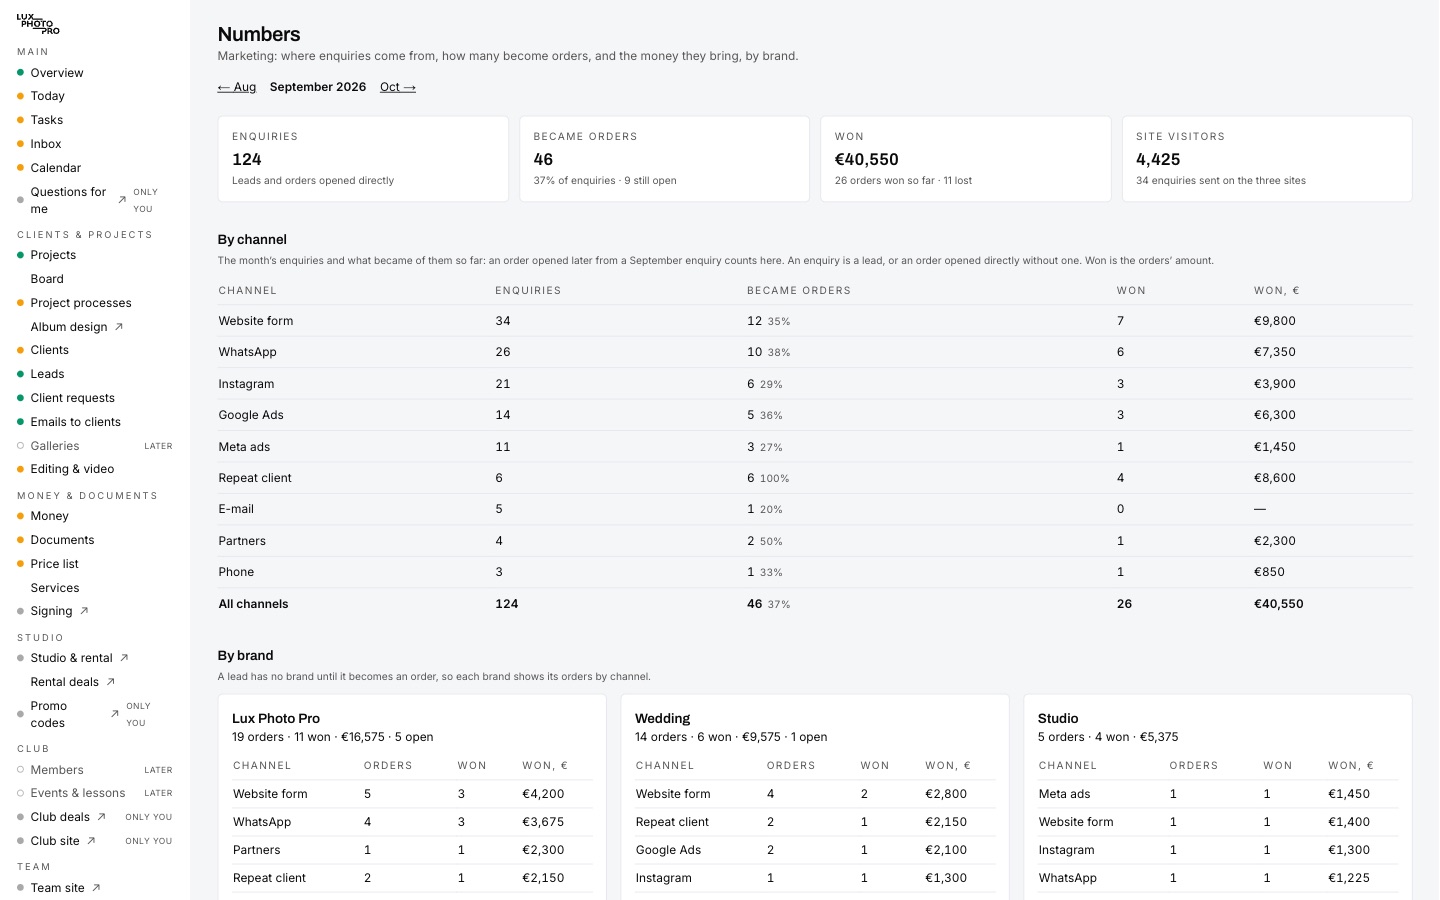Viewport: 1440px width, 900px height.
Task: Go to Project processes
Action: [x=81, y=303]
